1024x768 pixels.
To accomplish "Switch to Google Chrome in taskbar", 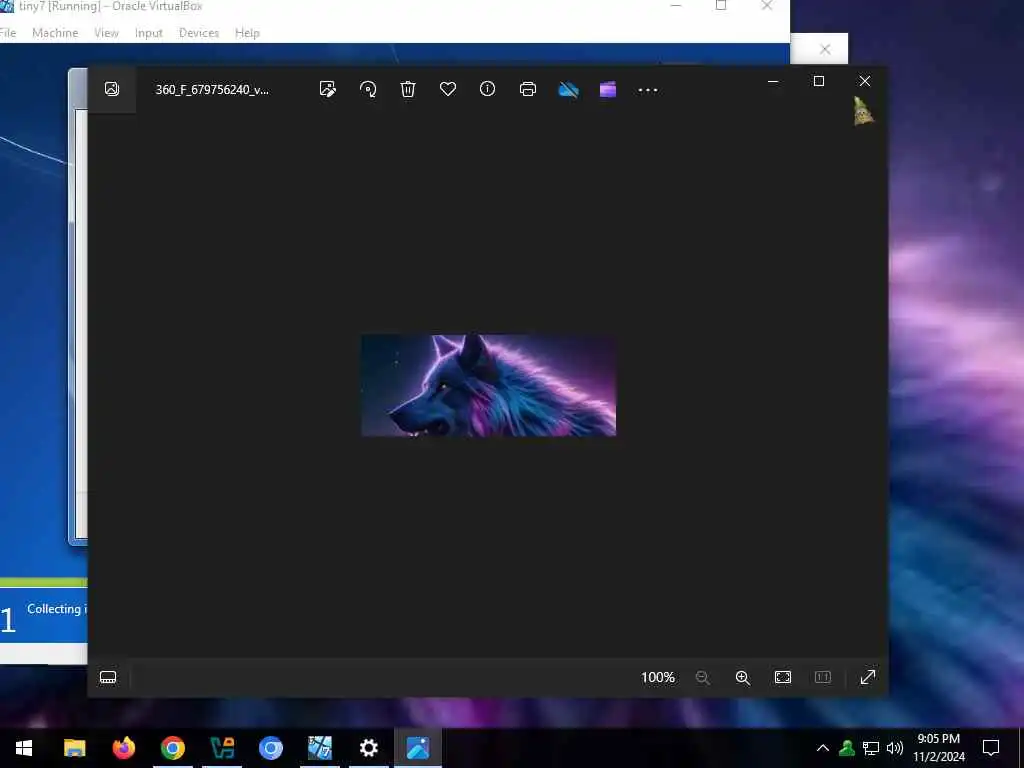I will click(173, 748).
